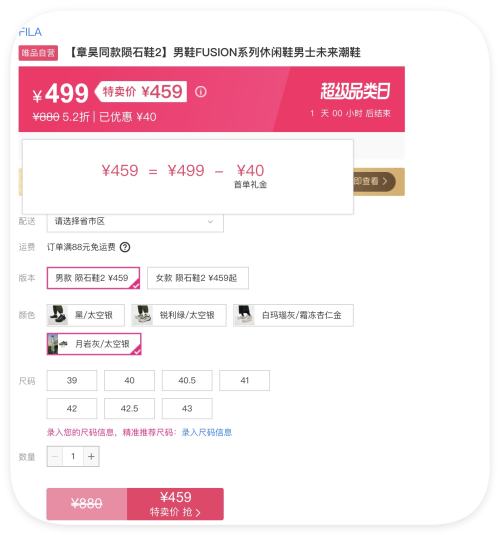Image resolution: width=500 pixels, height=535 pixels.
Task: Click the ¥459 特卖价 抢 buy button
Action: pos(175,504)
